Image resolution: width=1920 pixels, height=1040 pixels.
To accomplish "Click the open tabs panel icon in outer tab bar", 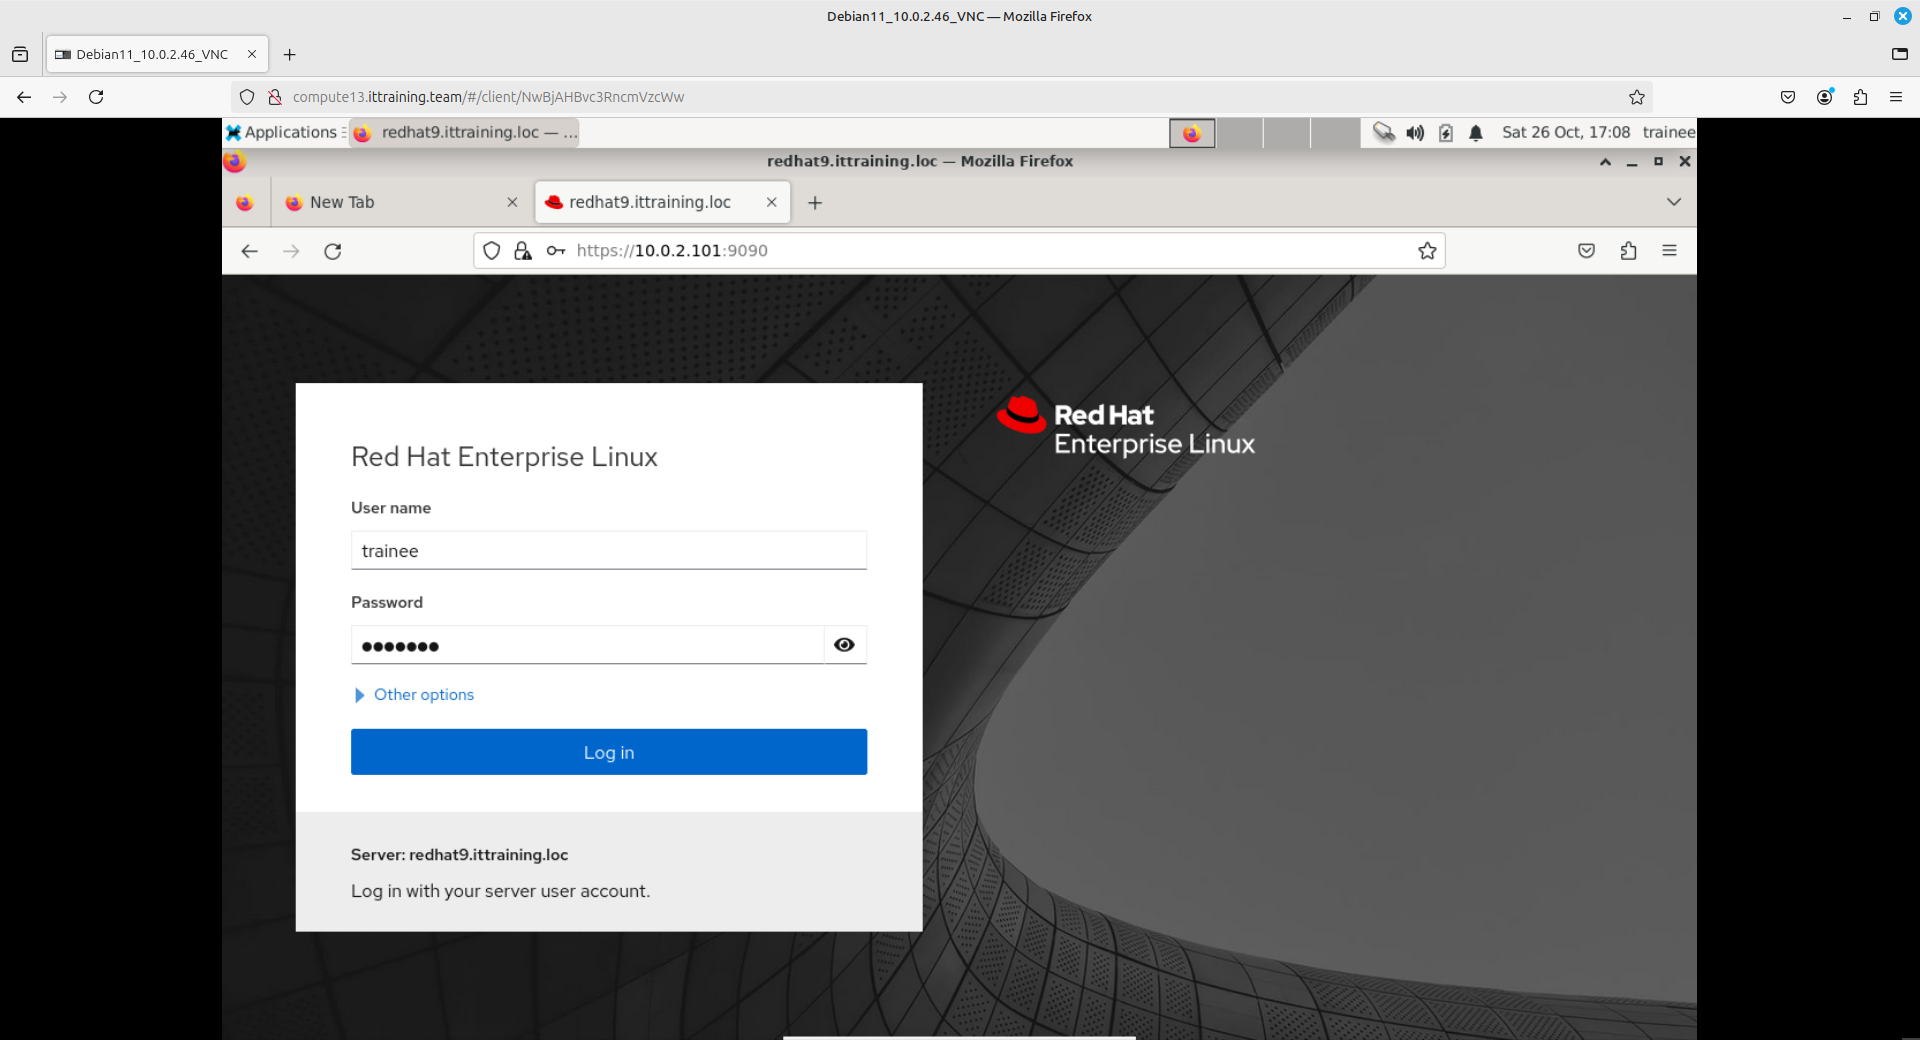I will [x=1900, y=55].
